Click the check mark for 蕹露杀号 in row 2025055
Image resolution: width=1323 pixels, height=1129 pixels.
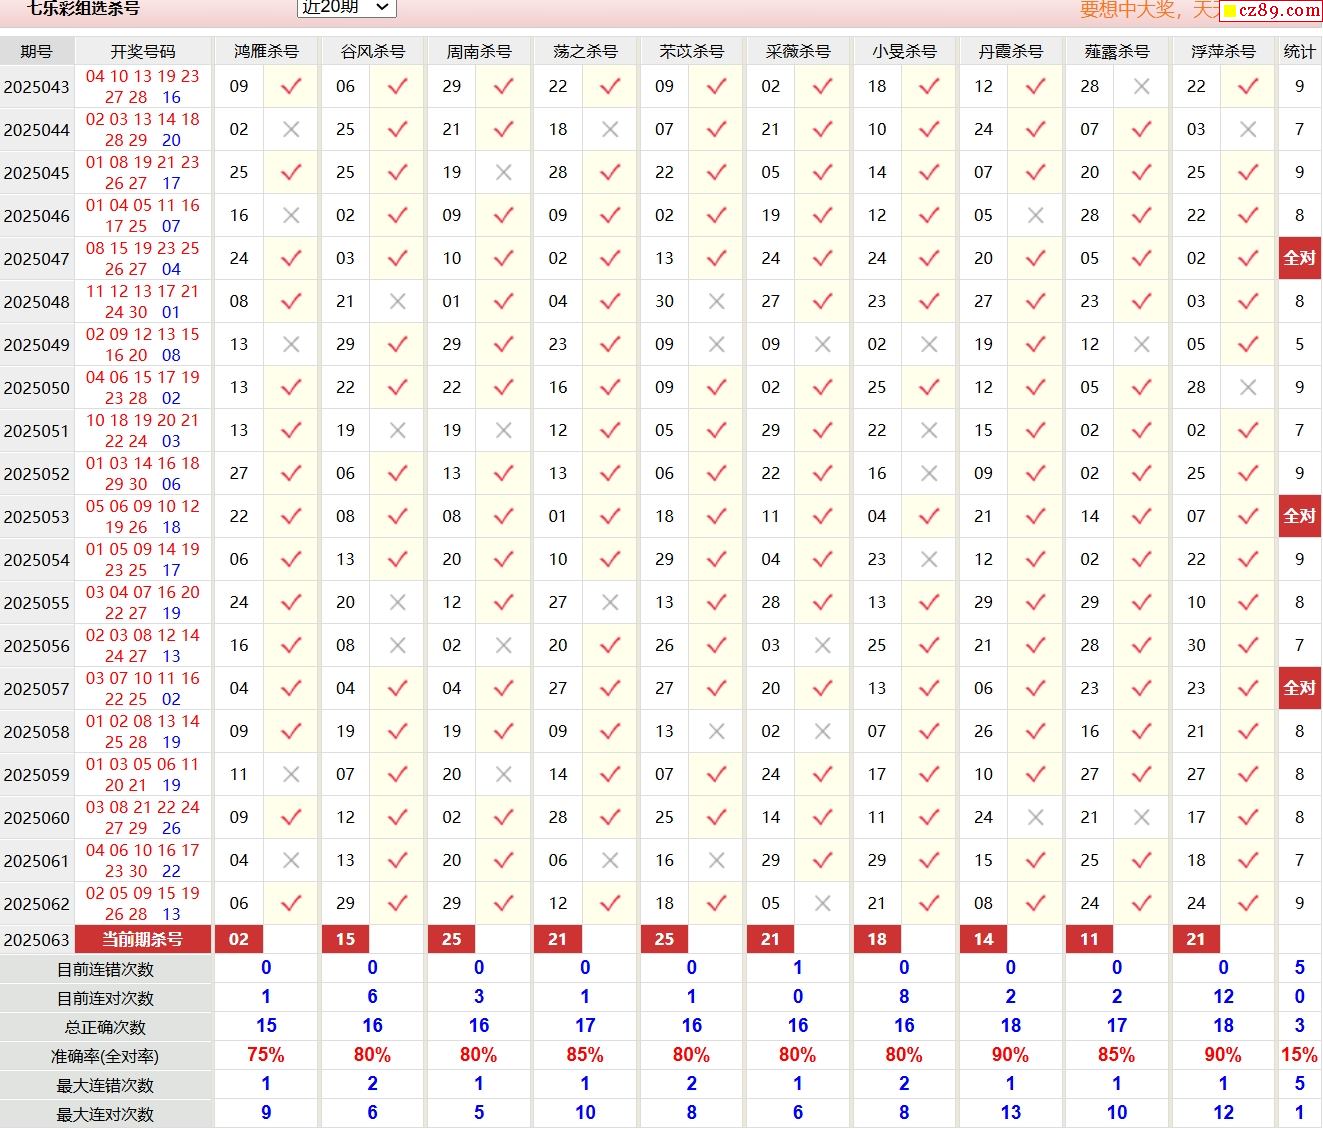(1141, 603)
